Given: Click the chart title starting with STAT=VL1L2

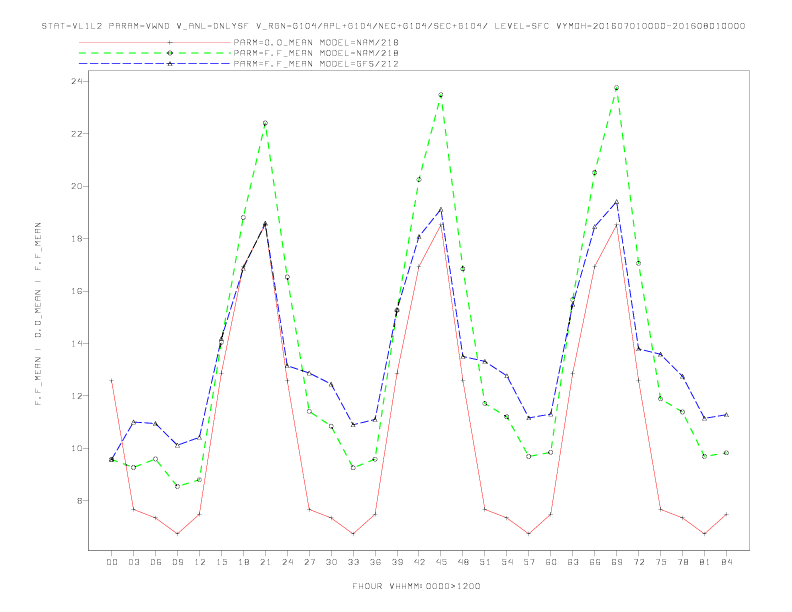Looking at the screenshot, I should [x=393, y=26].
